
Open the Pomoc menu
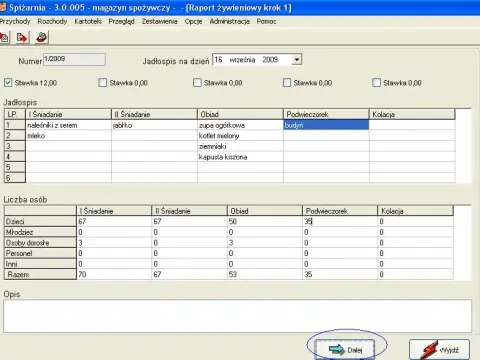[266, 21]
